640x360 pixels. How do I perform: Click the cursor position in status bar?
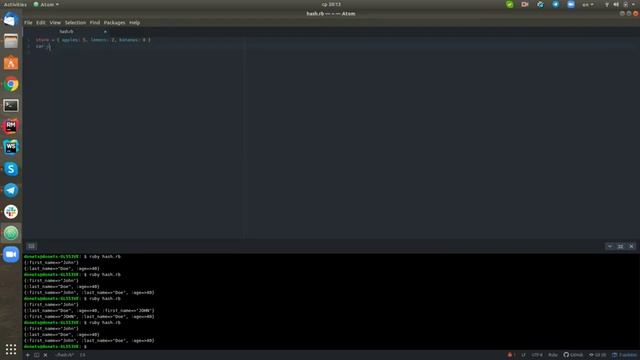click(x=83, y=355)
